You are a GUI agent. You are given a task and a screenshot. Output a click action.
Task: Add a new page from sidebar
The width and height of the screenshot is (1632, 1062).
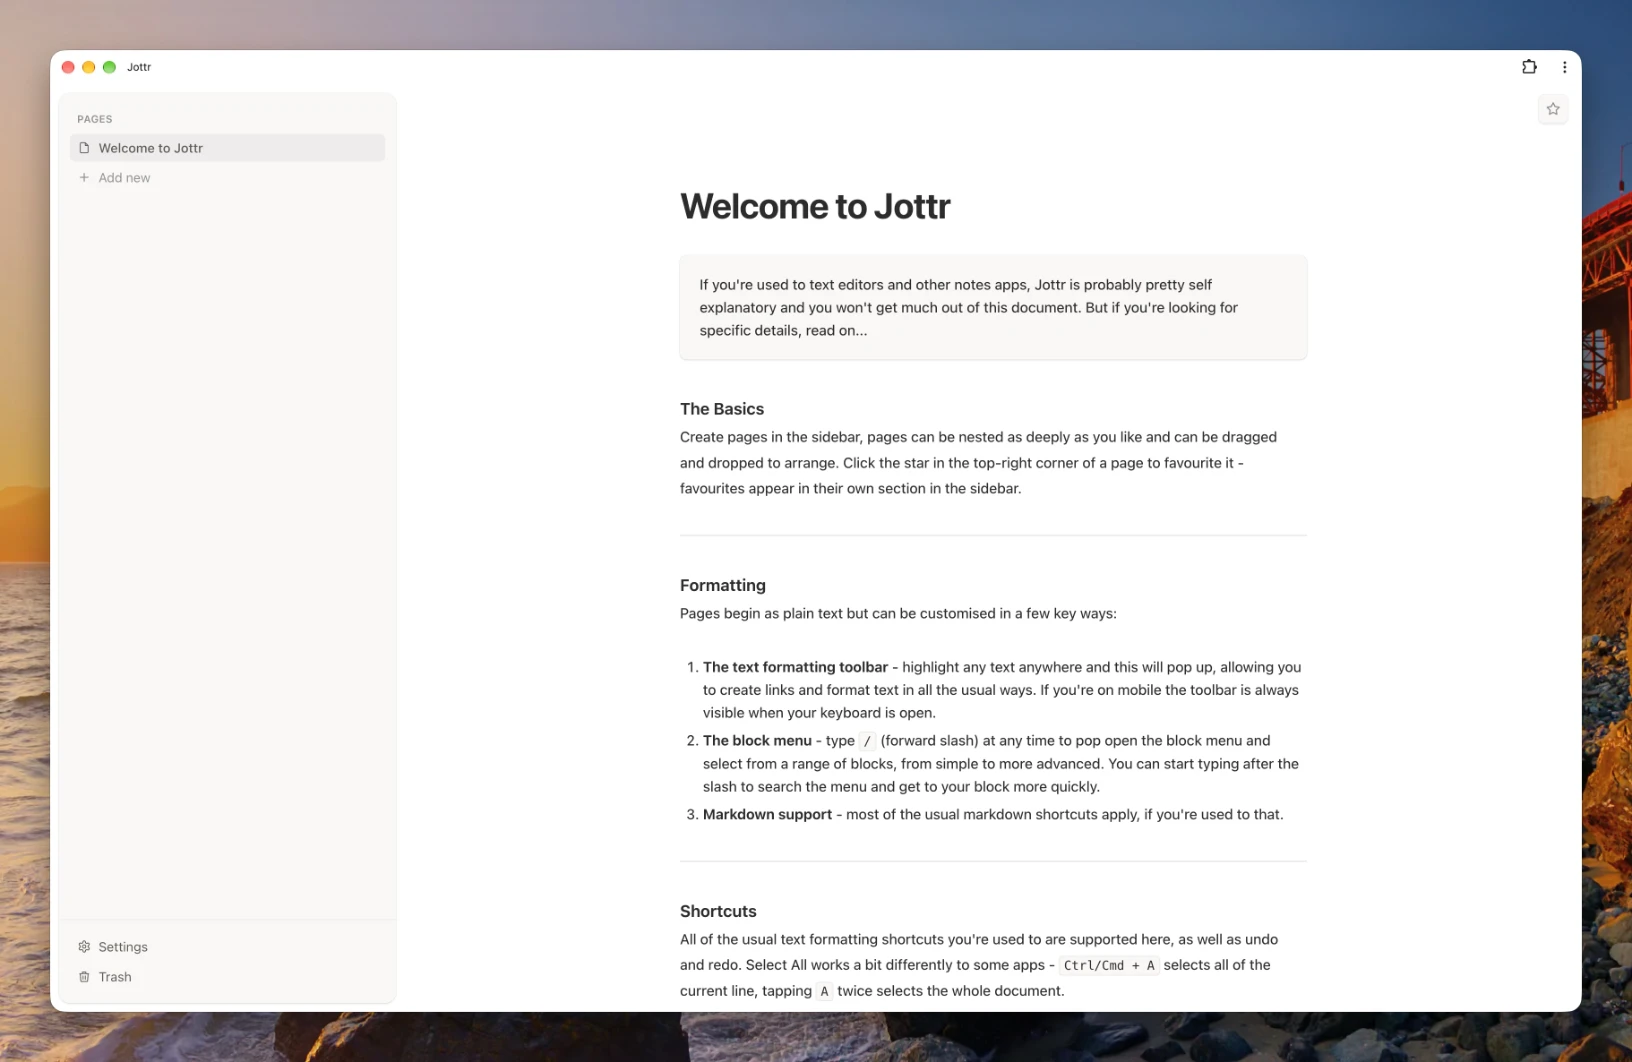point(227,177)
